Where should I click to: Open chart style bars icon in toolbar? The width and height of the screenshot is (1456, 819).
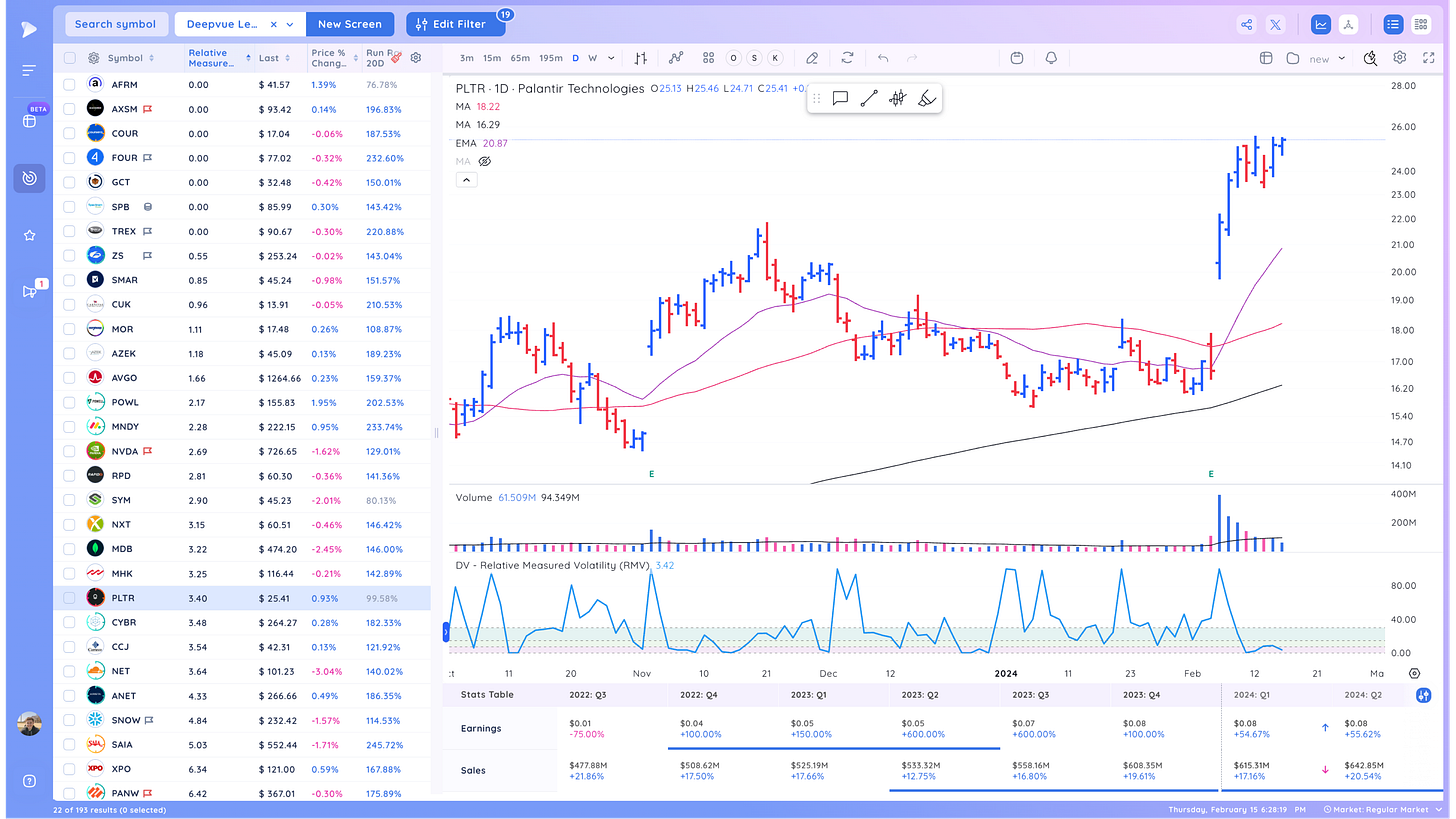point(641,58)
